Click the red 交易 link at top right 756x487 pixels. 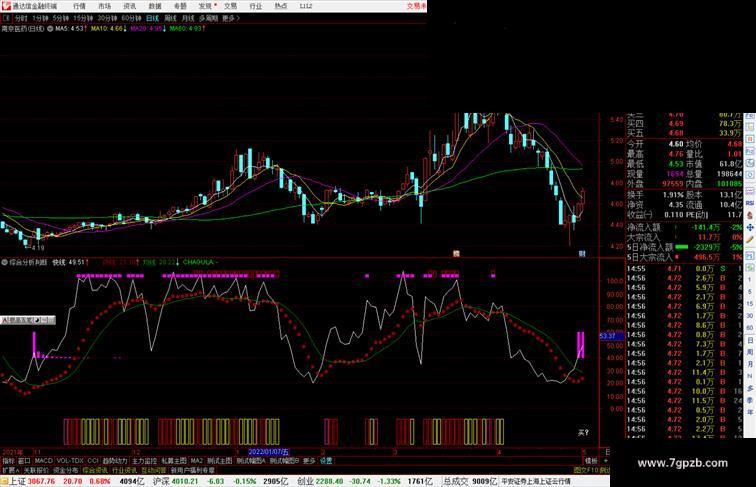click(x=416, y=6)
